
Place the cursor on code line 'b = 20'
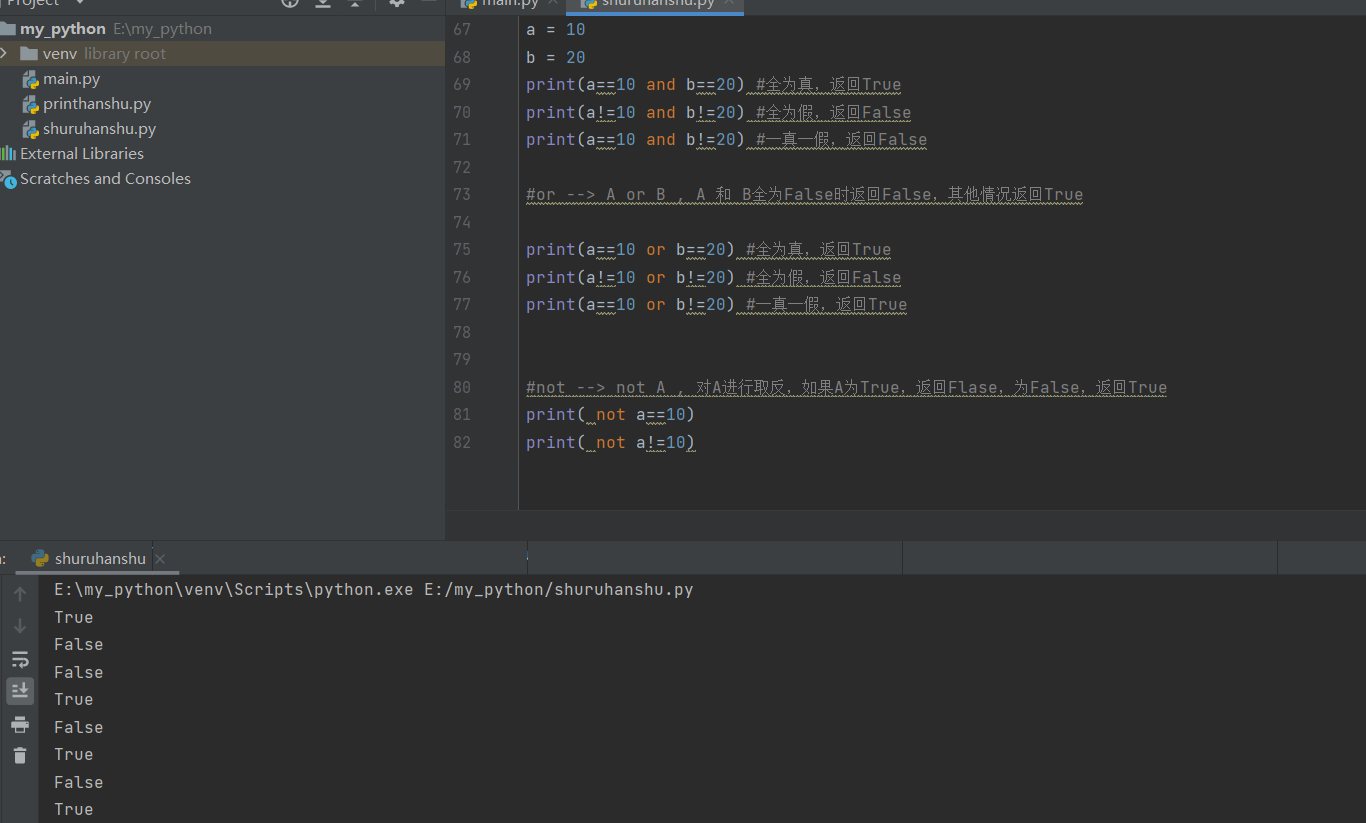pos(556,57)
